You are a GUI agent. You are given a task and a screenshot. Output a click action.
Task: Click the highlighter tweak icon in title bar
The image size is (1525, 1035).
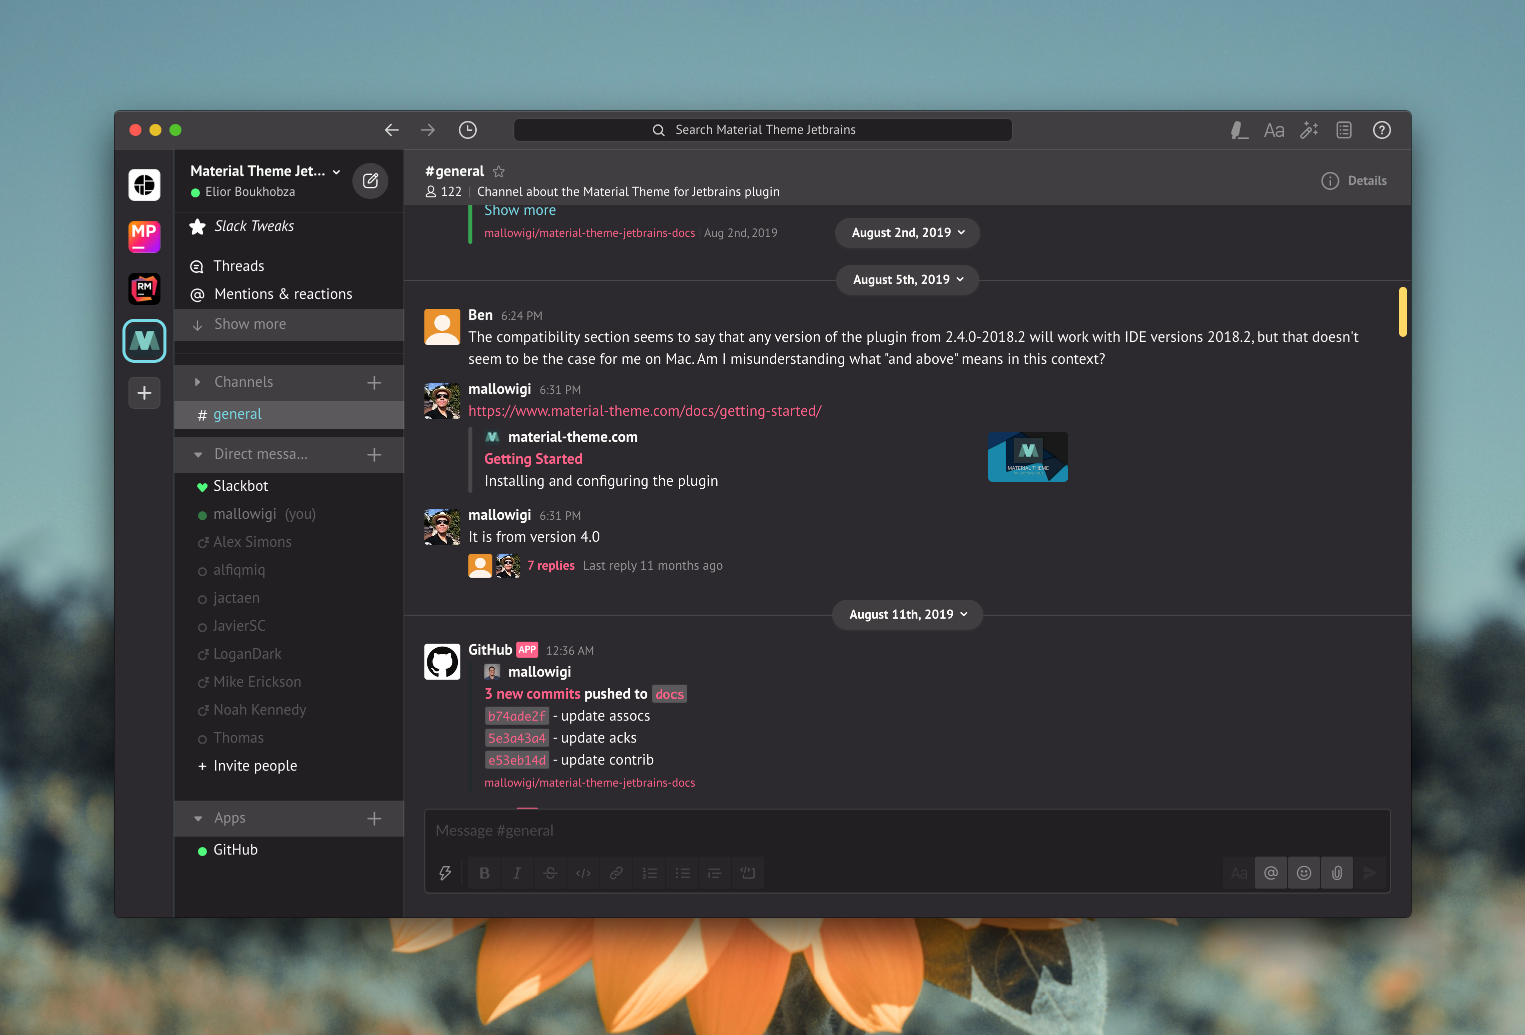[x=1239, y=130]
